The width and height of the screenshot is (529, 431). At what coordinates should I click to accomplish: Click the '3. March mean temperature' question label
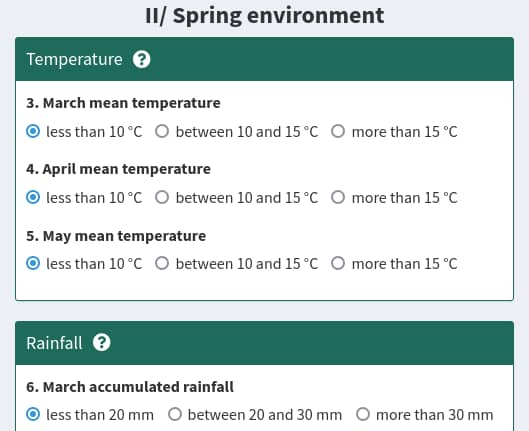pos(123,103)
